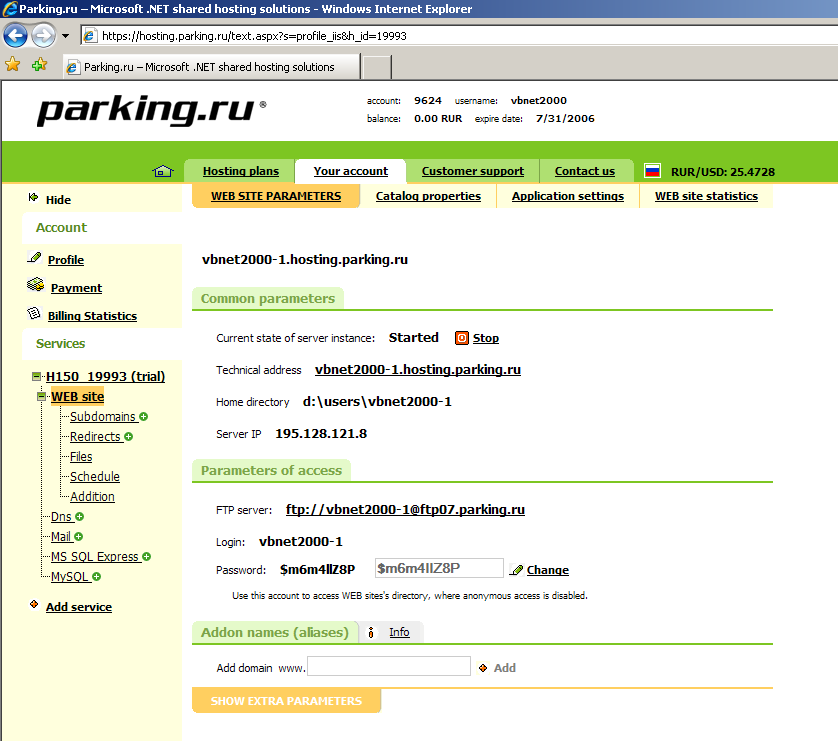The image size is (838, 741).
Task: Click the Info icon in Addon names section
Action: point(371,633)
